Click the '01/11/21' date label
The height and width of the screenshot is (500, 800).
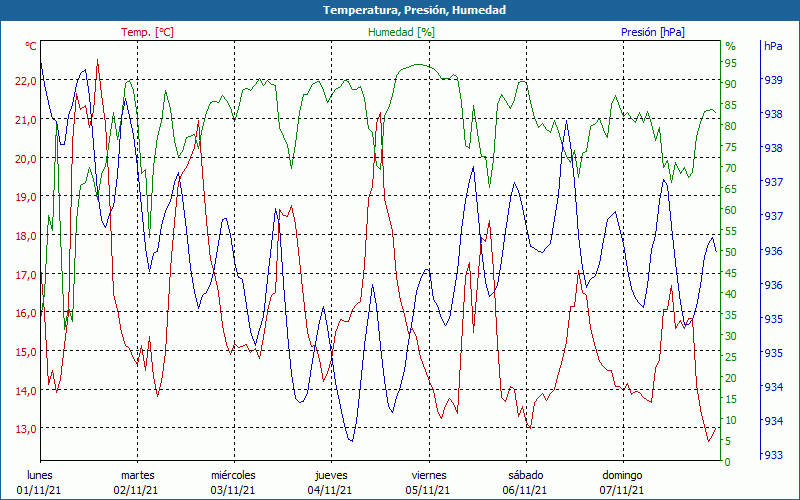click(x=39, y=490)
